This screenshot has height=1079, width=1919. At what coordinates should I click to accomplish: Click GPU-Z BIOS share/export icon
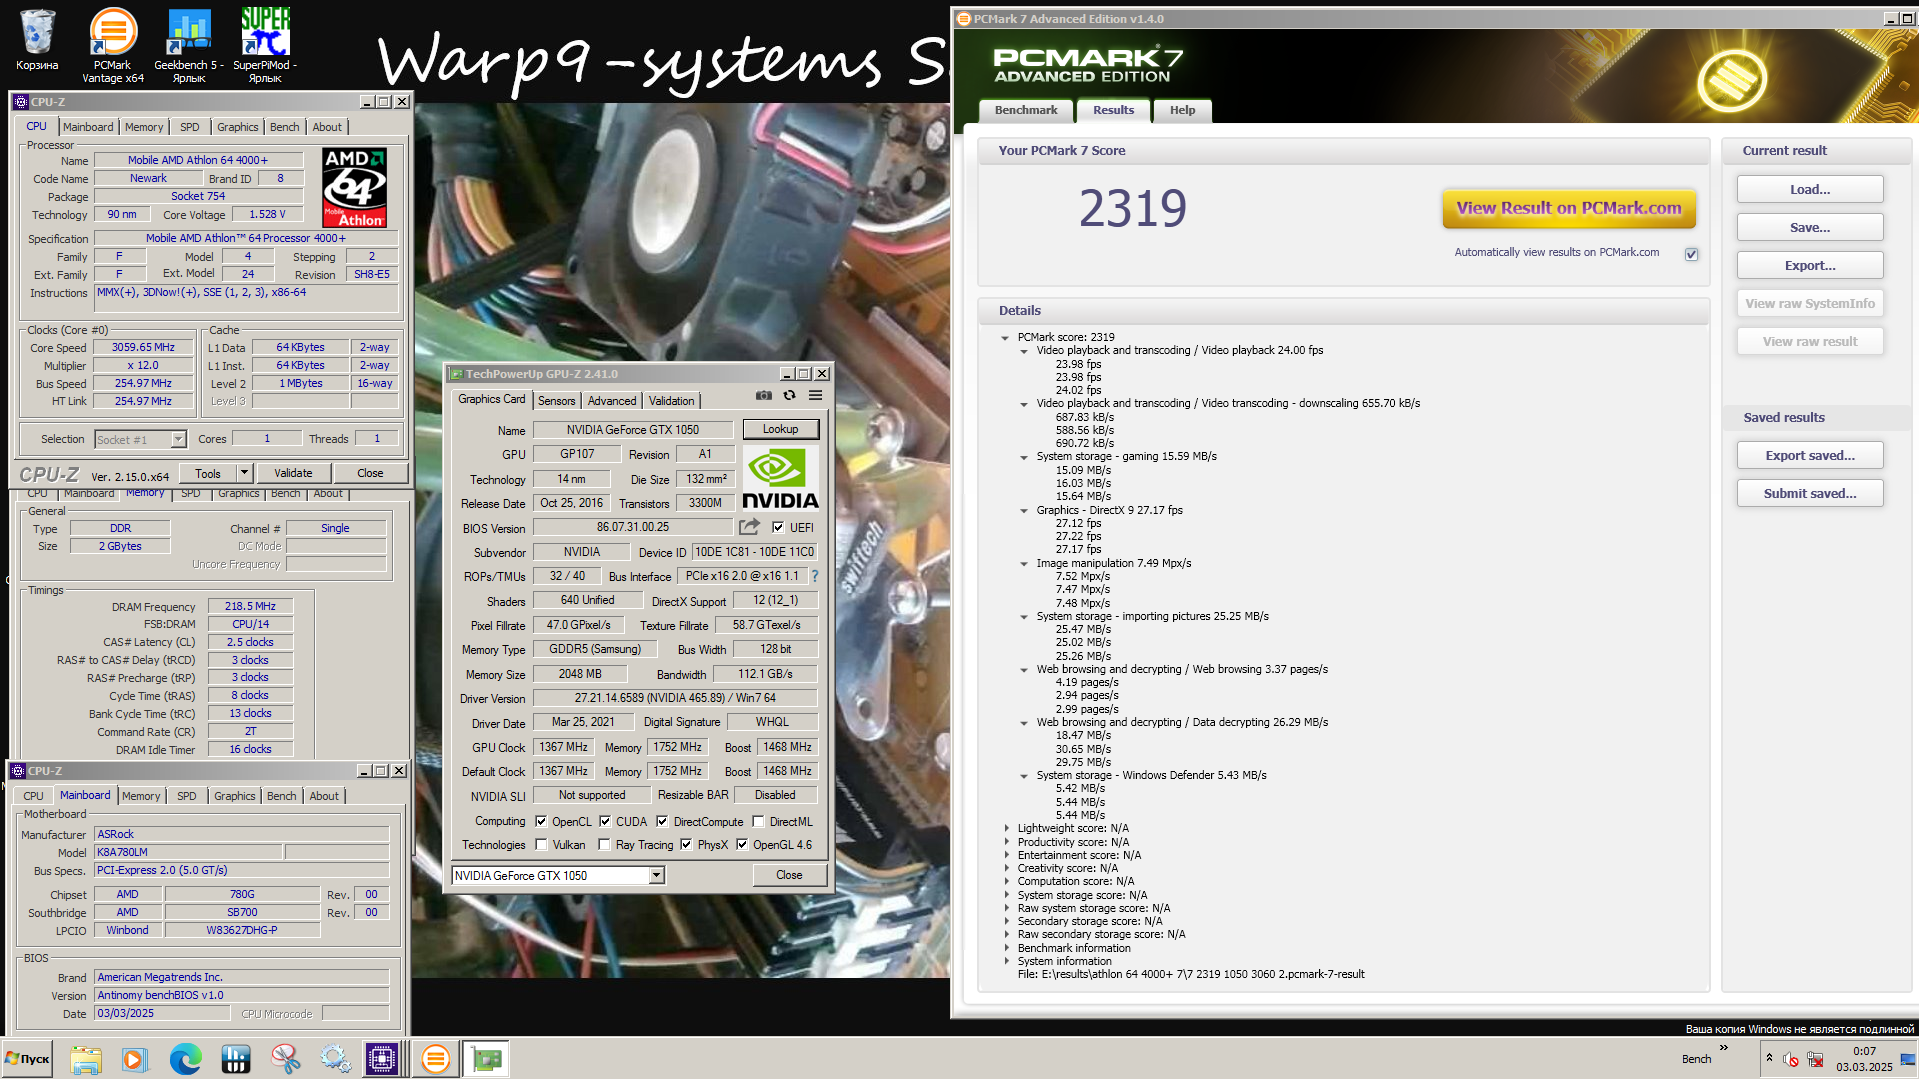pos(749,527)
